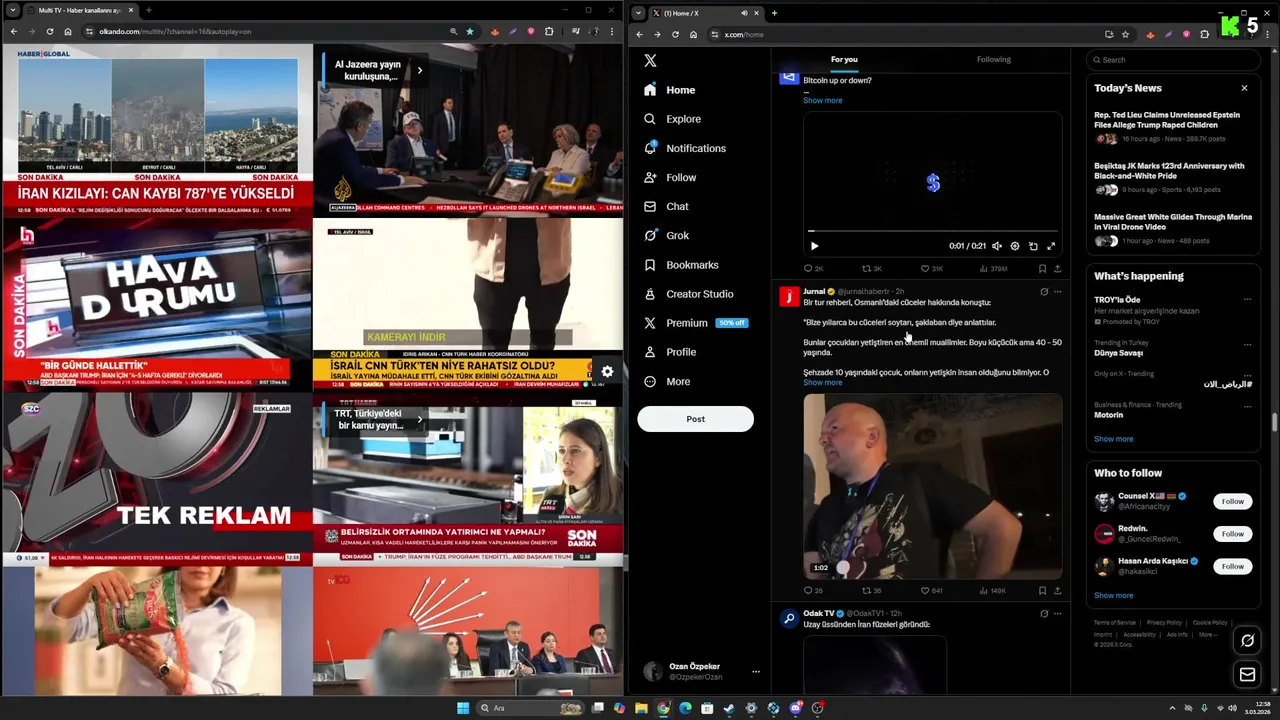Open the Jurnal post's Grok icon

[x=1043, y=292]
